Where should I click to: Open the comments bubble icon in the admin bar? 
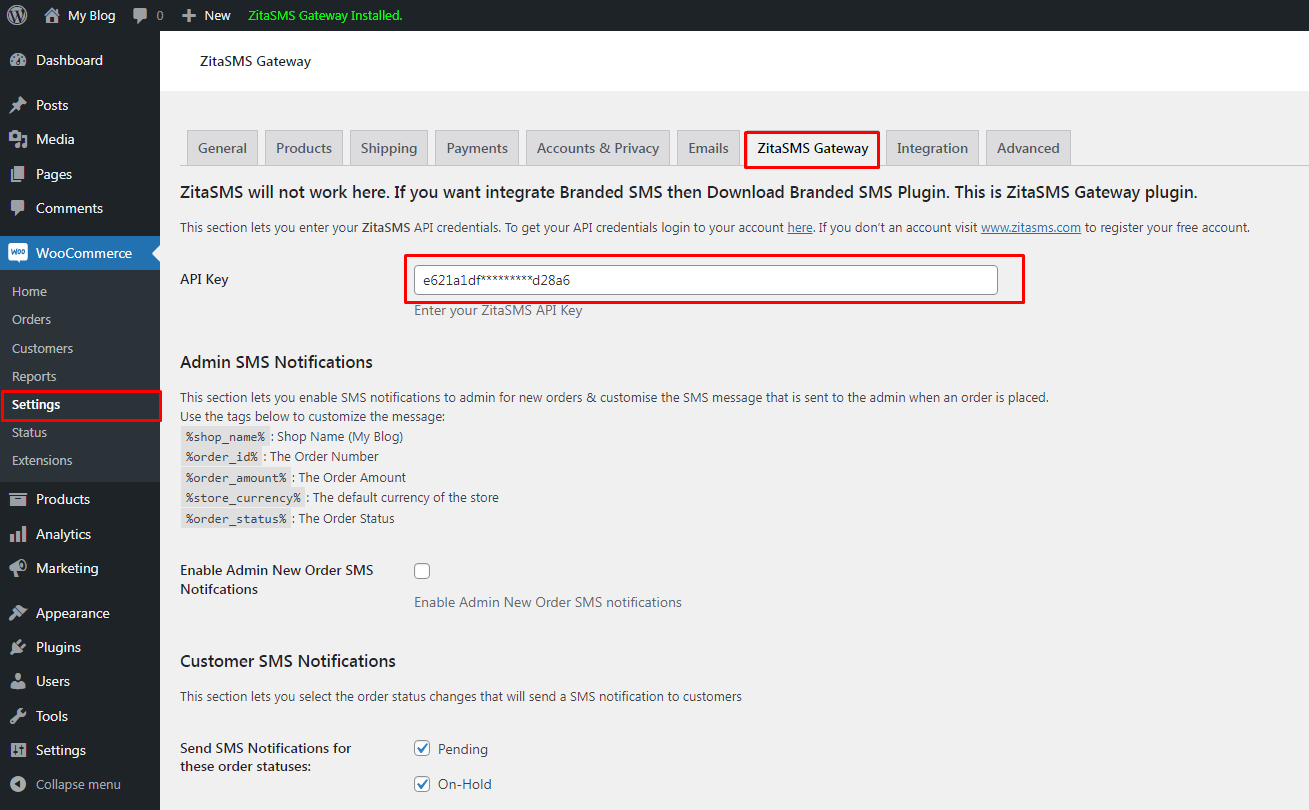141,16
